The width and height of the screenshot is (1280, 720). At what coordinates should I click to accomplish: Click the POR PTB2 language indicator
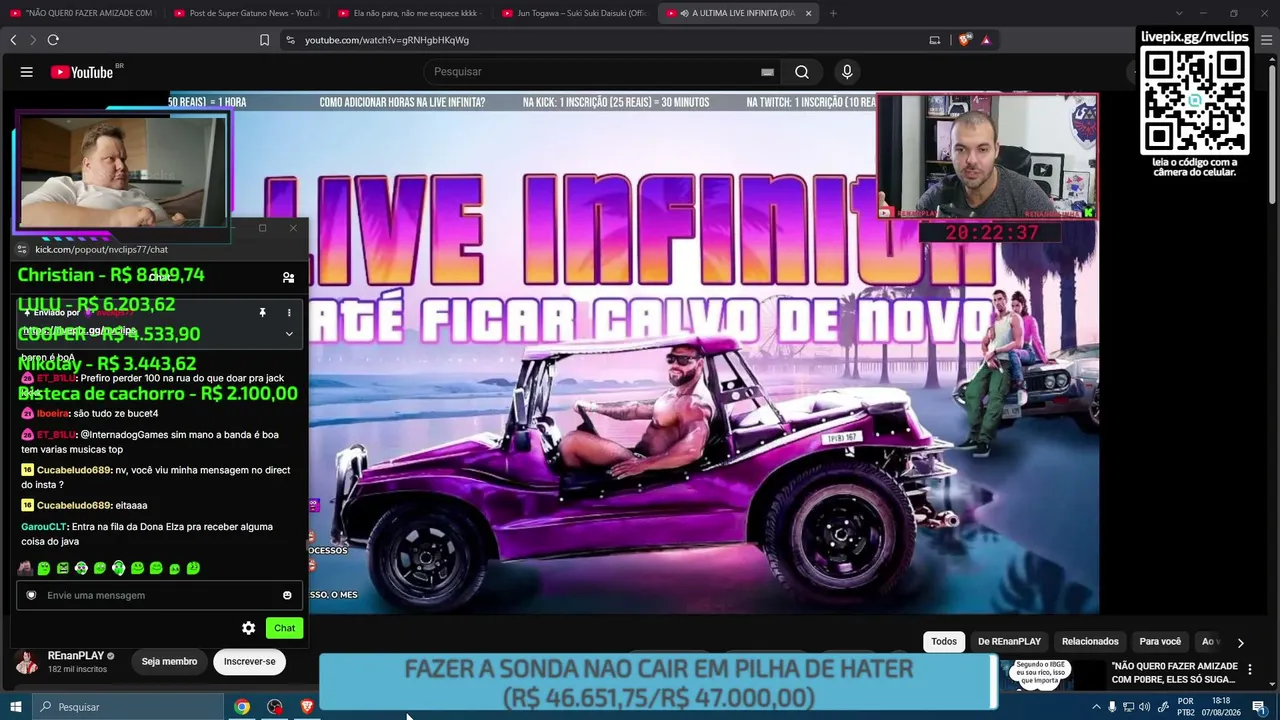pos(1186,707)
